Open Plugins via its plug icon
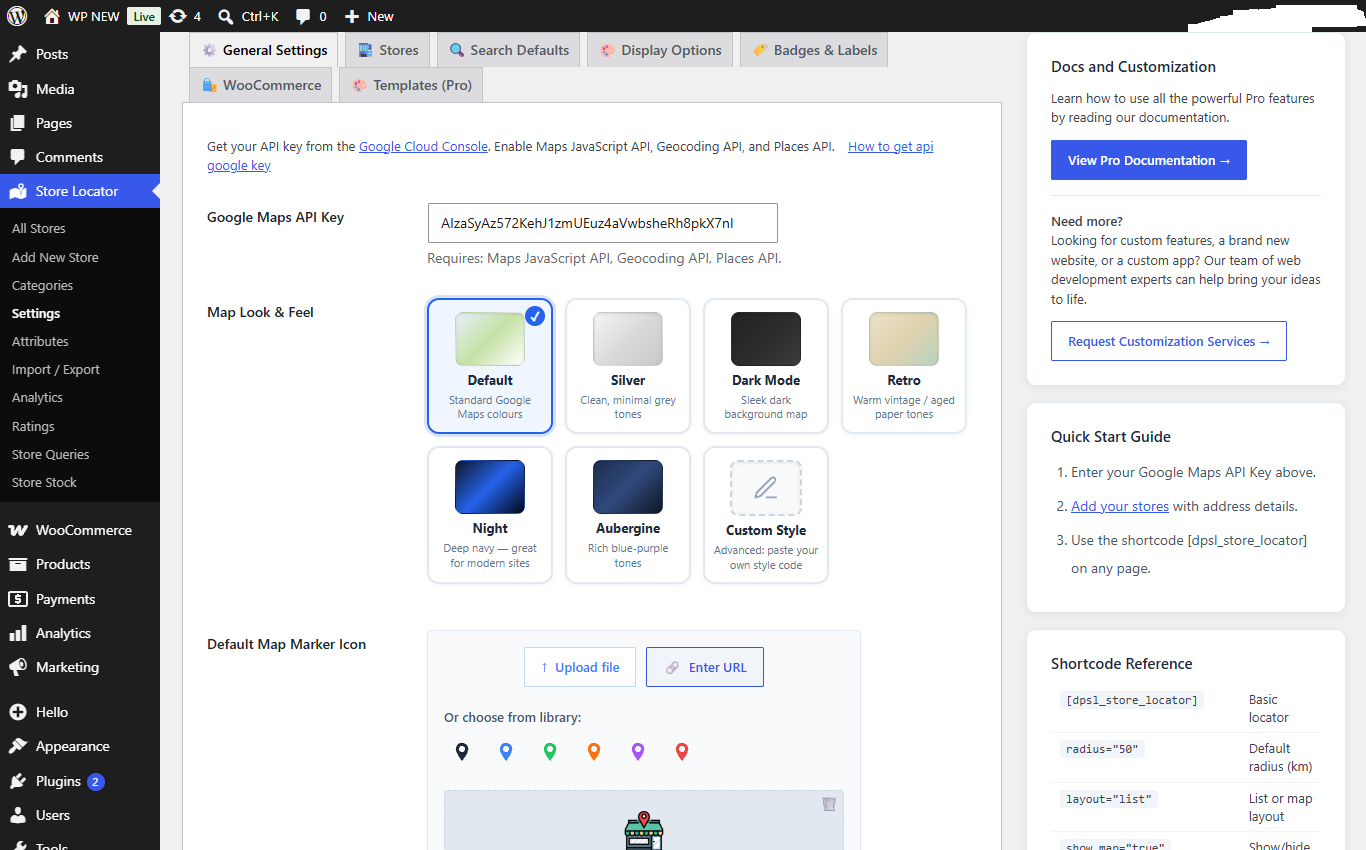This screenshot has height=850, width=1366. (x=18, y=781)
